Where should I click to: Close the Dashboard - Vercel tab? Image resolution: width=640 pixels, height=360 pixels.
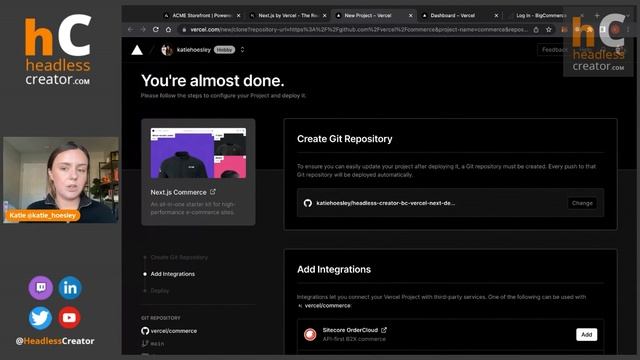(x=496, y=16)
